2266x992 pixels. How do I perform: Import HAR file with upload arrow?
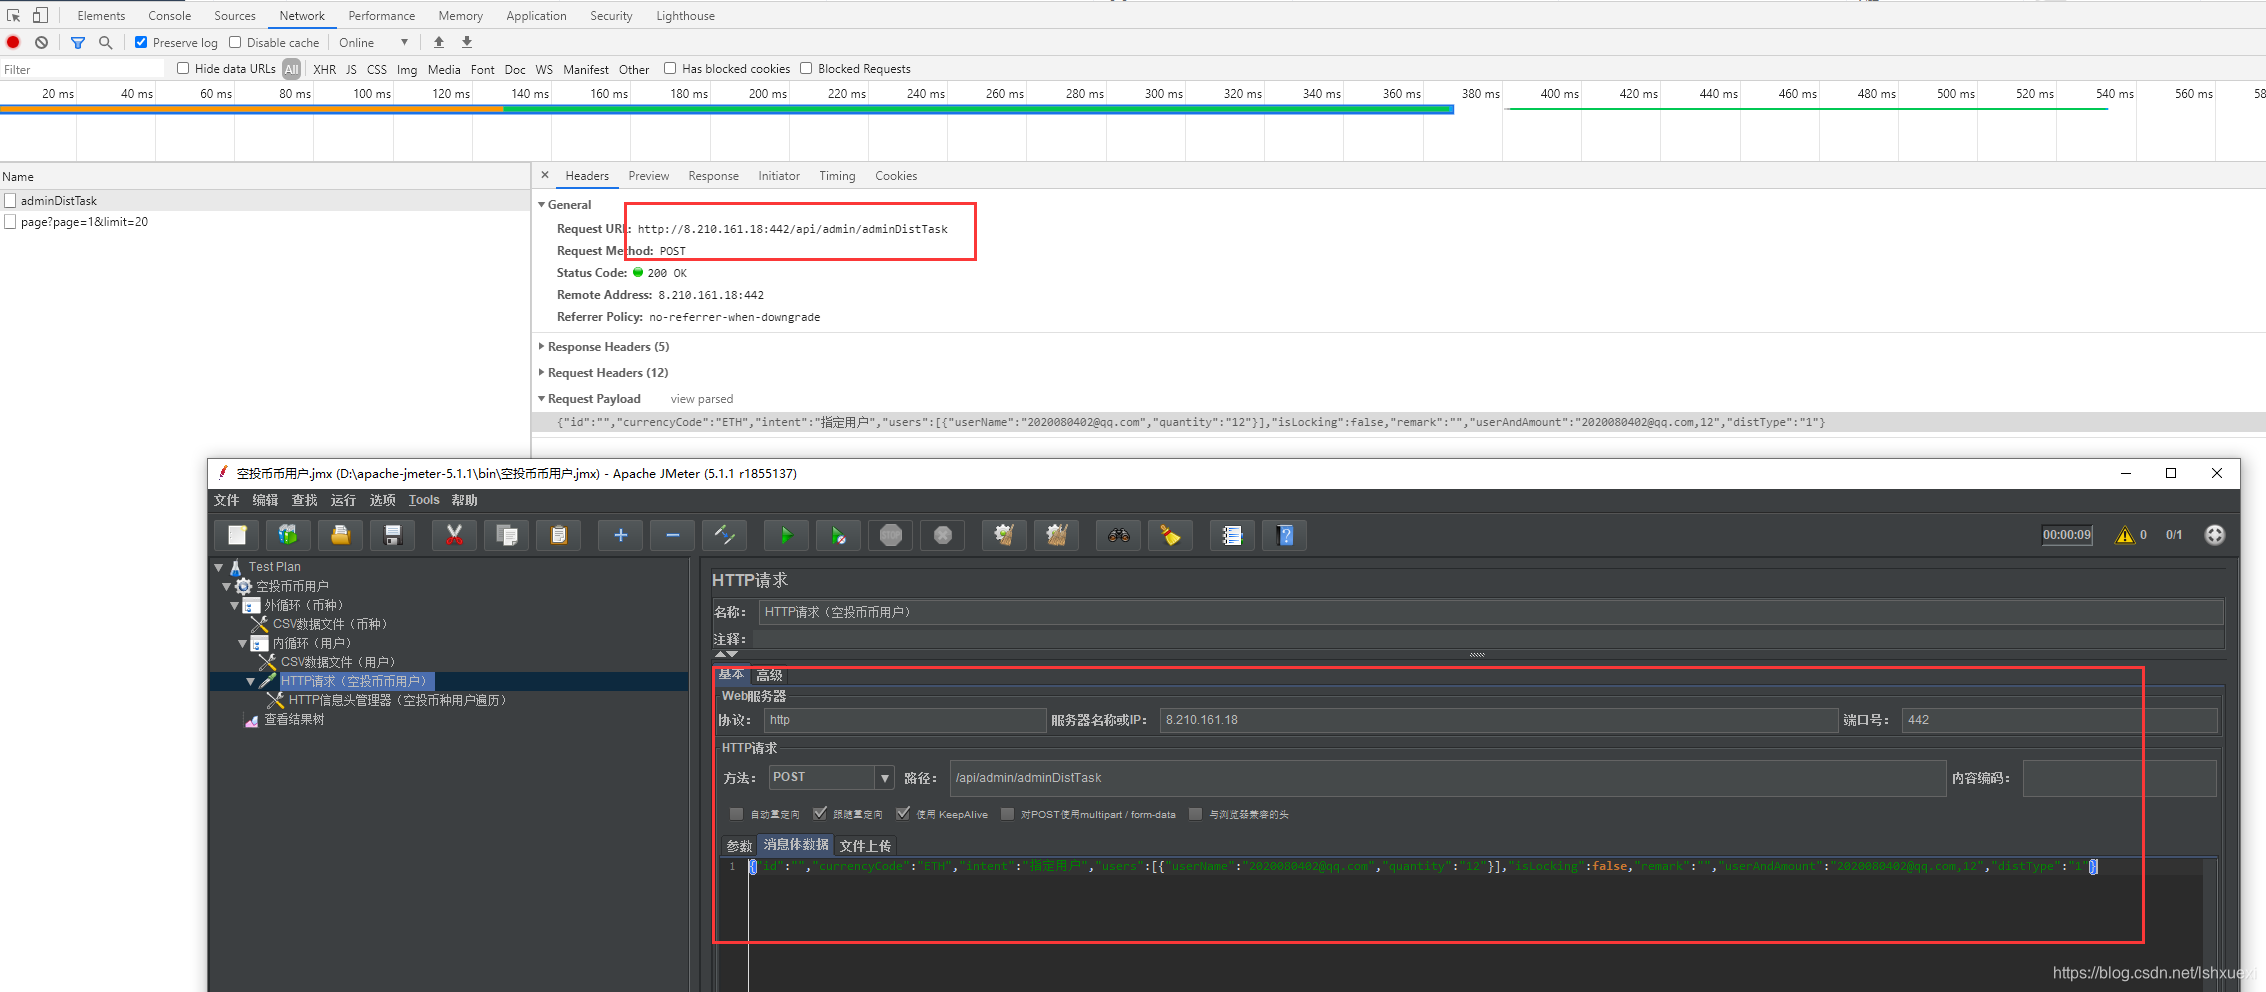coord(438,42)
